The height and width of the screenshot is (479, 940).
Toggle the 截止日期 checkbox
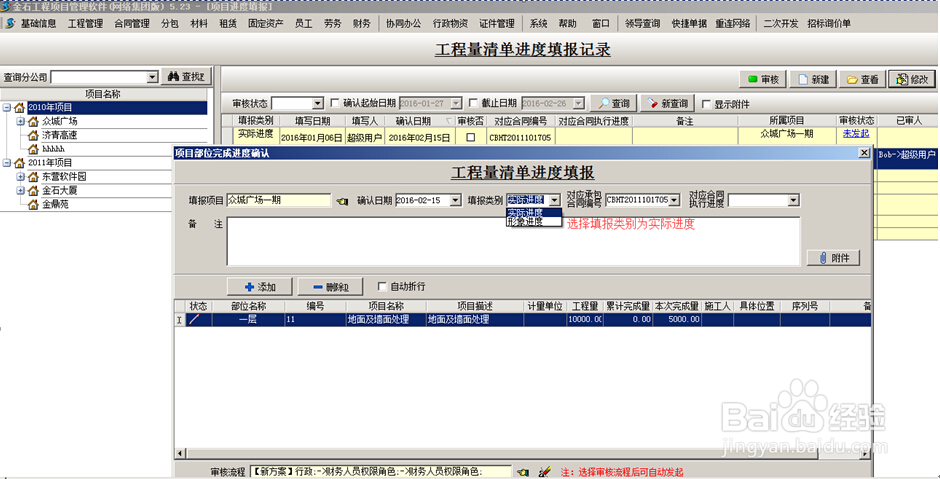(x=473, y=103)
